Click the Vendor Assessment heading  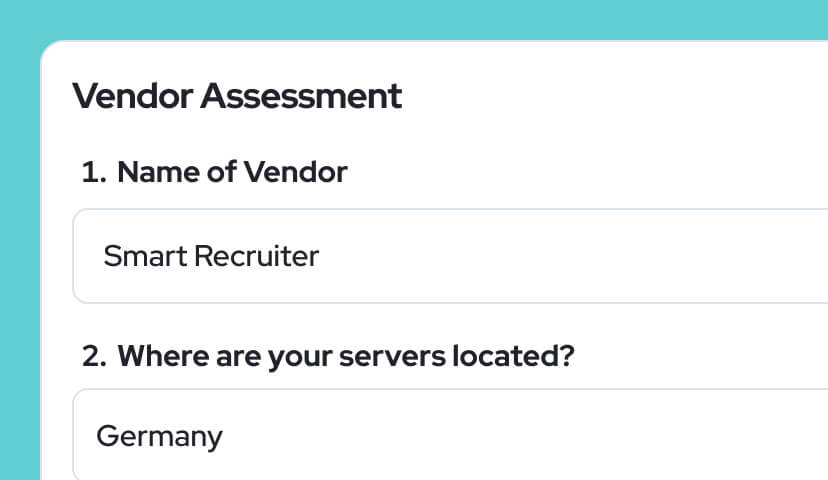pyautogui.click(x=237, y=97)
